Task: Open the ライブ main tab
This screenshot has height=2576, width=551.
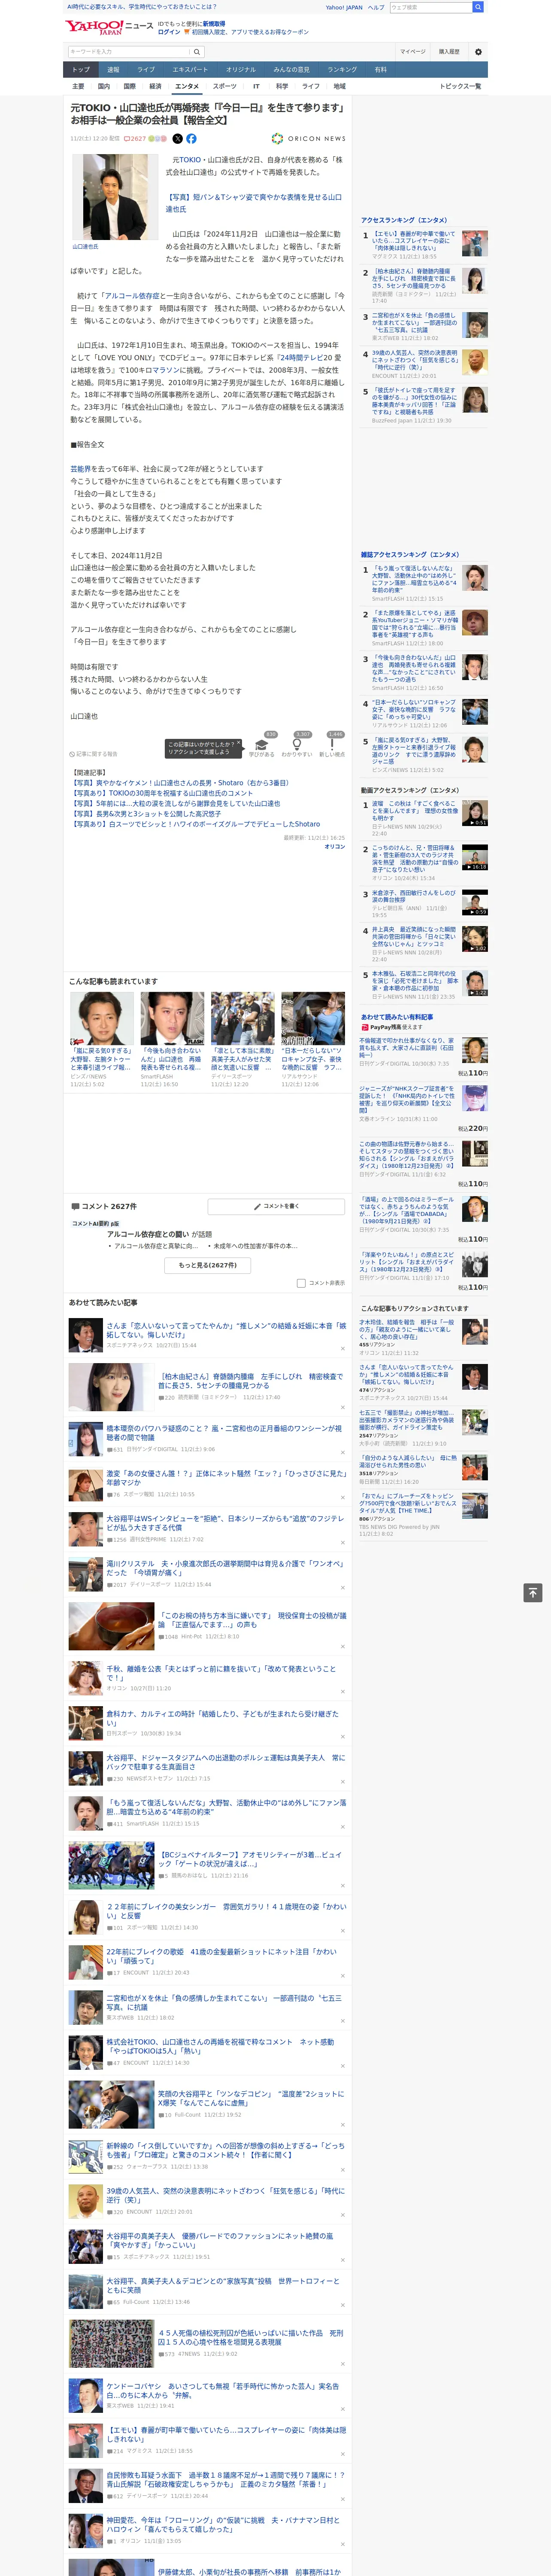Action: (x=146, y=70)
